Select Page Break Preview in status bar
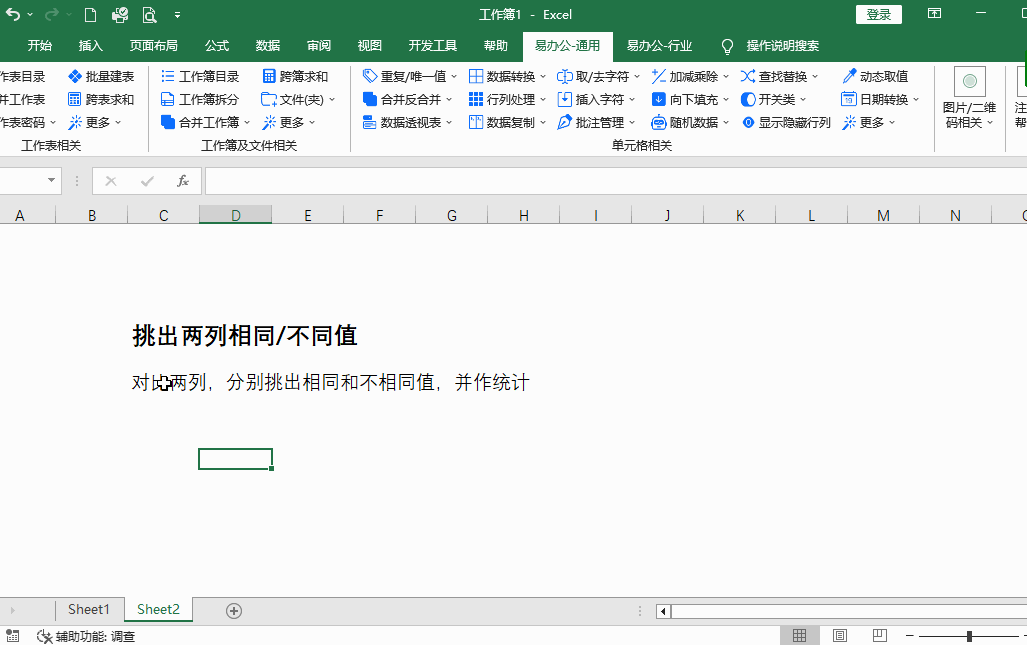 click(880, 635)
